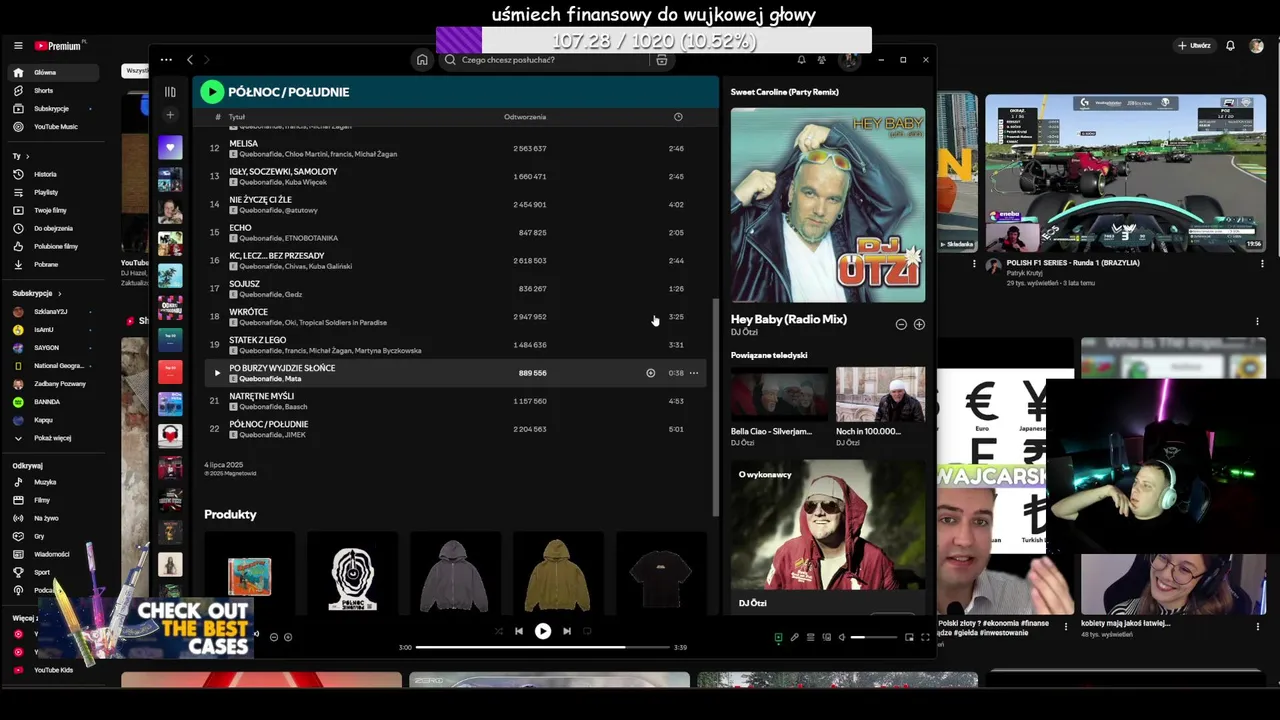Open more options for PO BURZY WYJDZIE SŁOŃCE
The width and height of the screenshot is (1280, 720).
coord(693,373)
